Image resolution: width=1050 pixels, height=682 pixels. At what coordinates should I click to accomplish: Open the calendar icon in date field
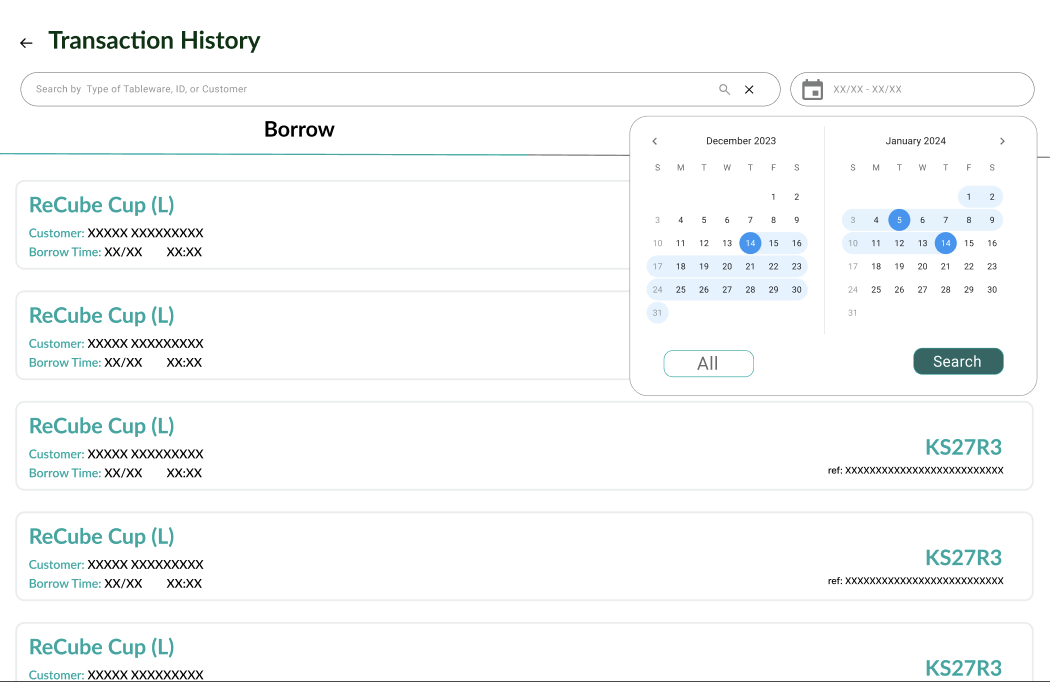click(x=812, y=89)
